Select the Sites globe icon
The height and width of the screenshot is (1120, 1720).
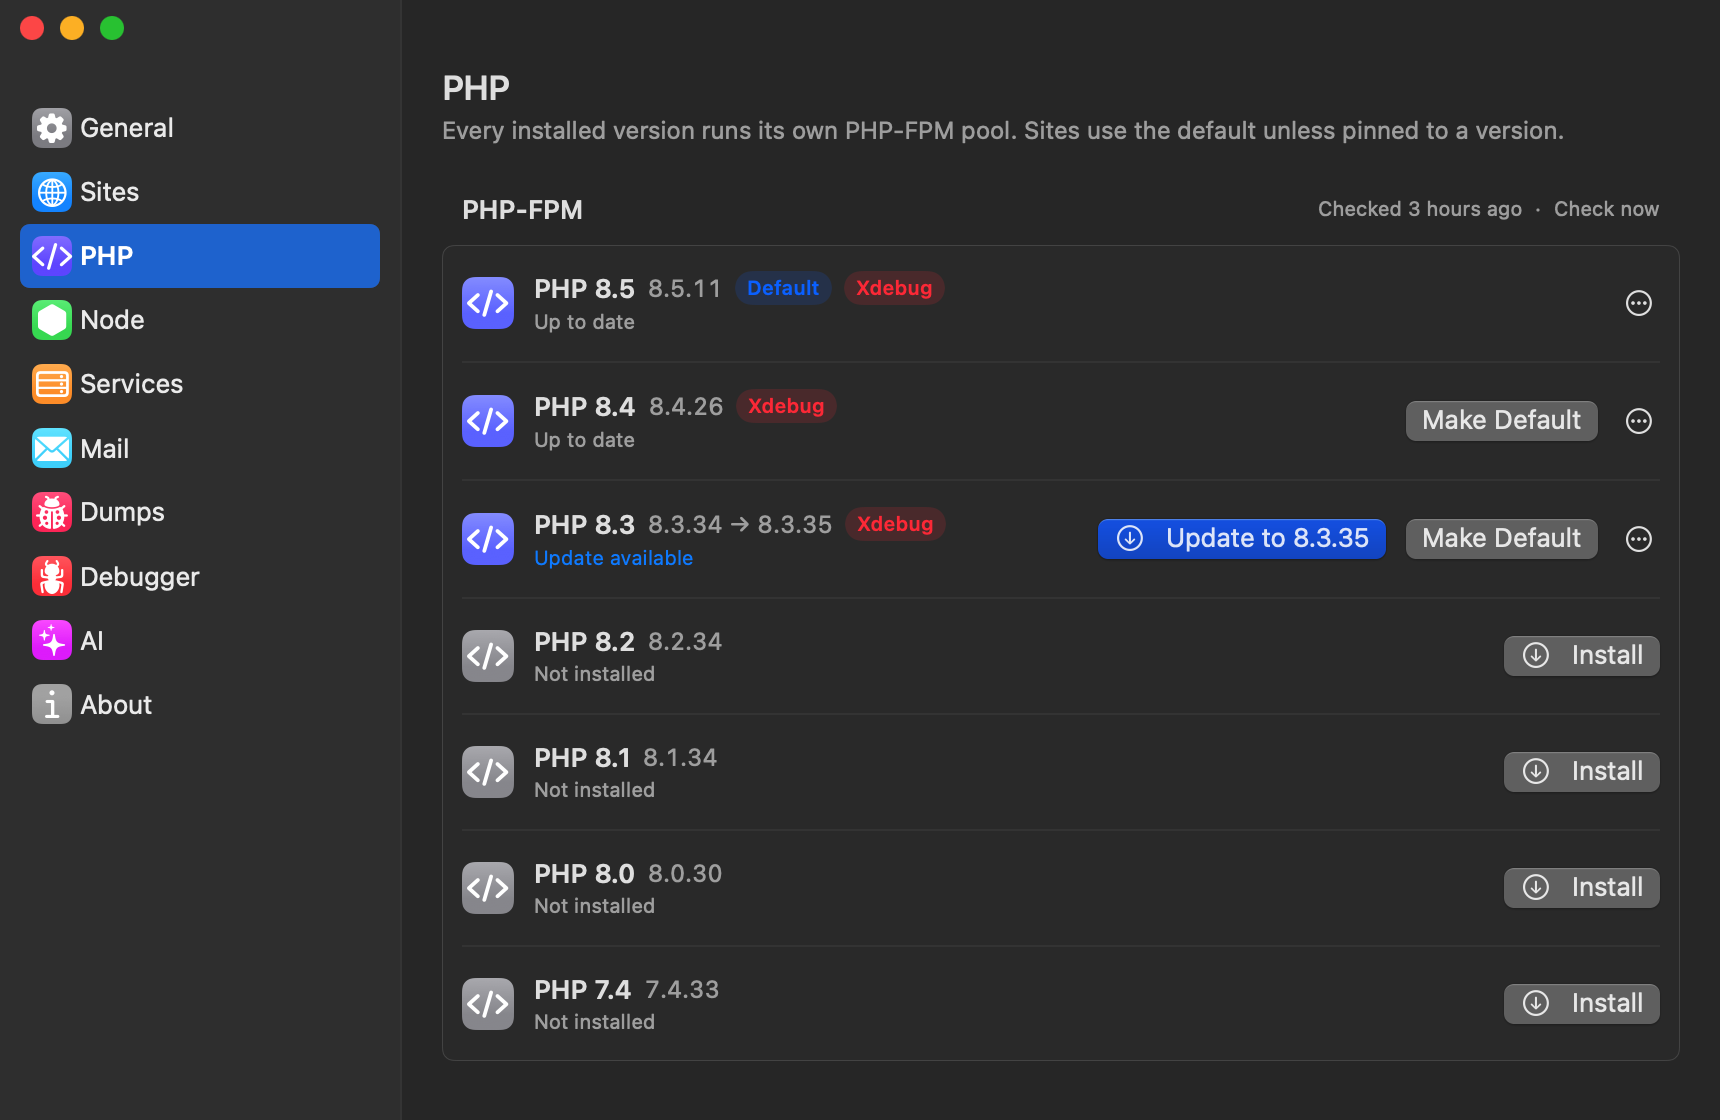pyautogui.click(x=52, y=192)
